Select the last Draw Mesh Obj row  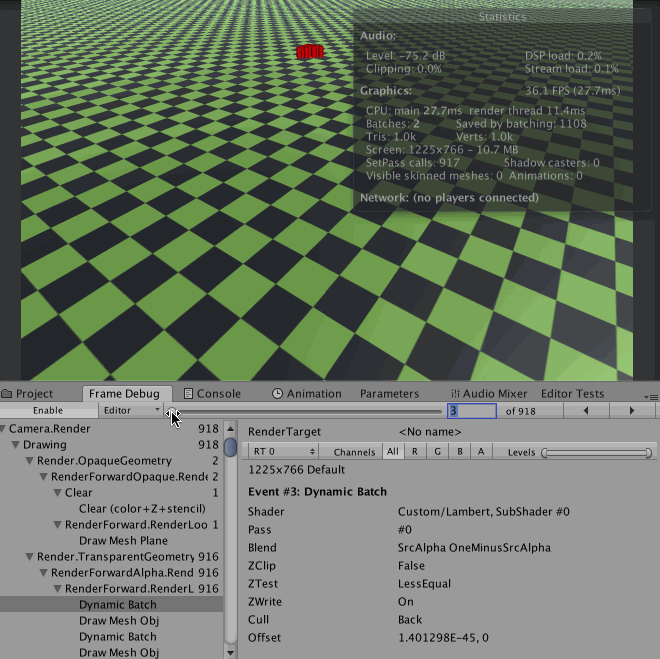pyautogui.click(x=111, y=653)
